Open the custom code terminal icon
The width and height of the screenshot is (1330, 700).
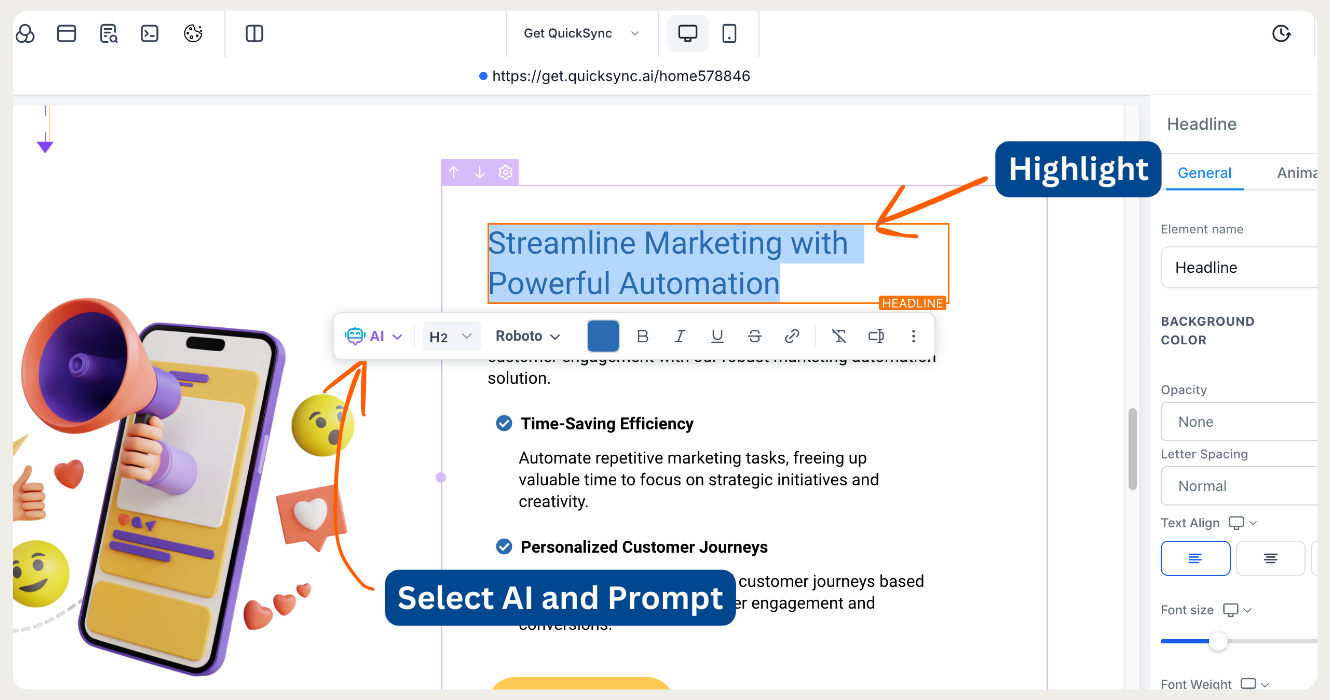pos(150,34)
